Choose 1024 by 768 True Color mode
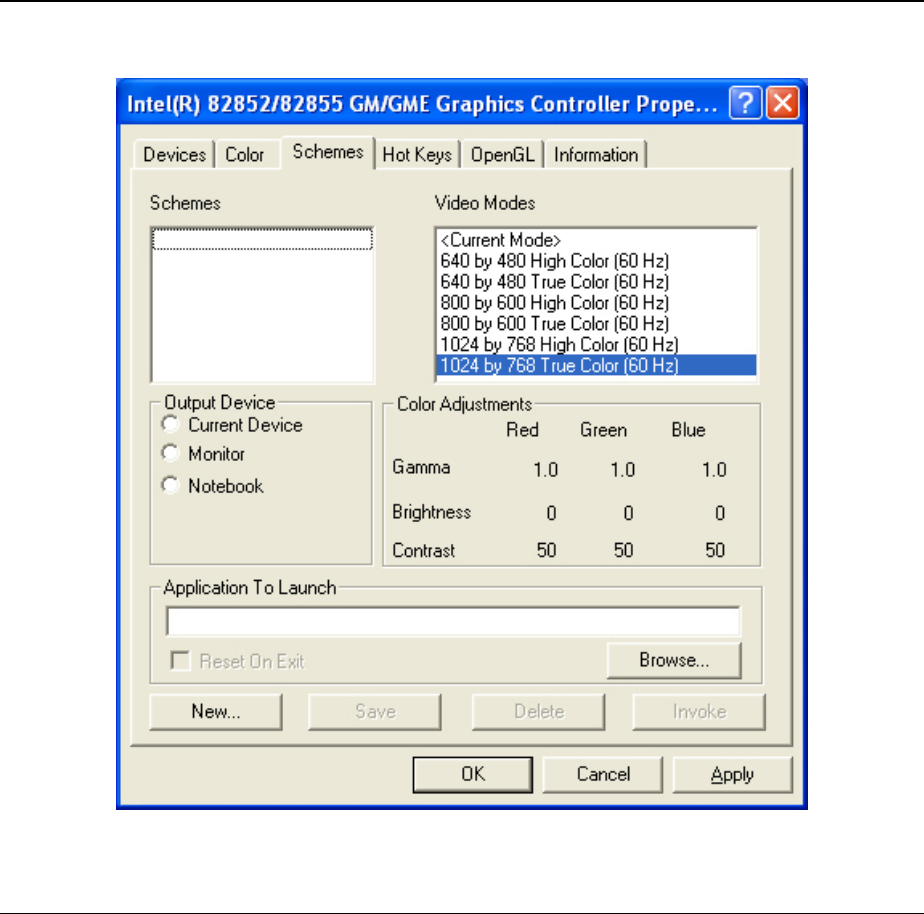Image resolution: width=924 pixels, height=914 pixels. 596,365
